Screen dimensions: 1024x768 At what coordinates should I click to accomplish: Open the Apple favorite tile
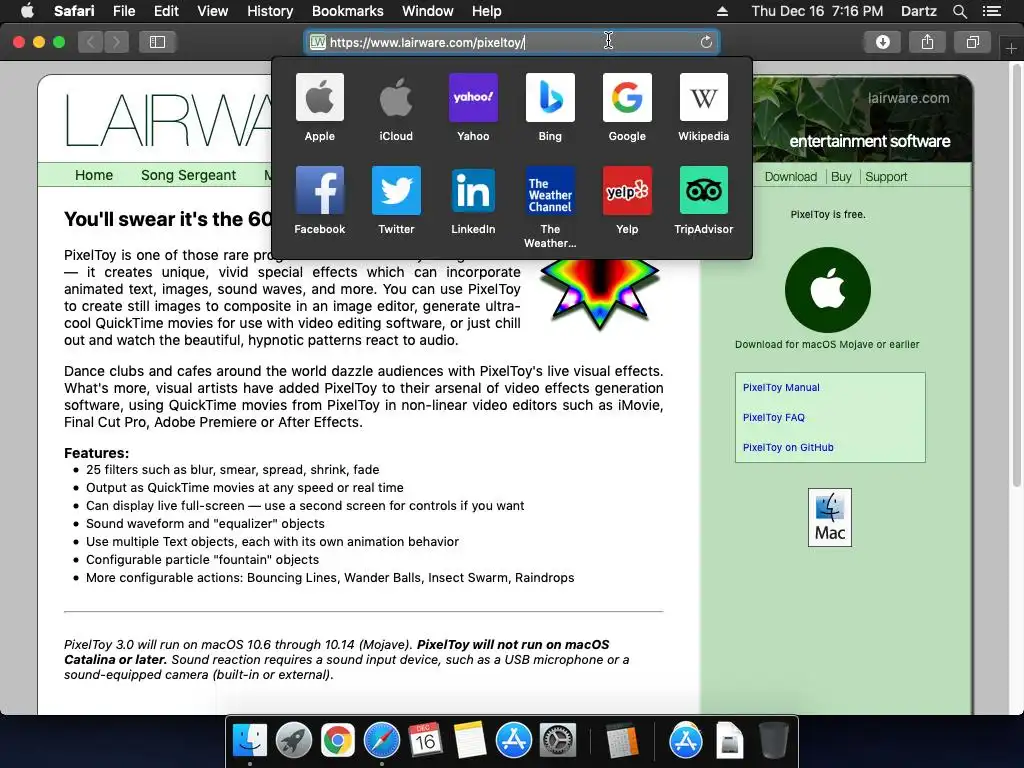coord(319,98)
